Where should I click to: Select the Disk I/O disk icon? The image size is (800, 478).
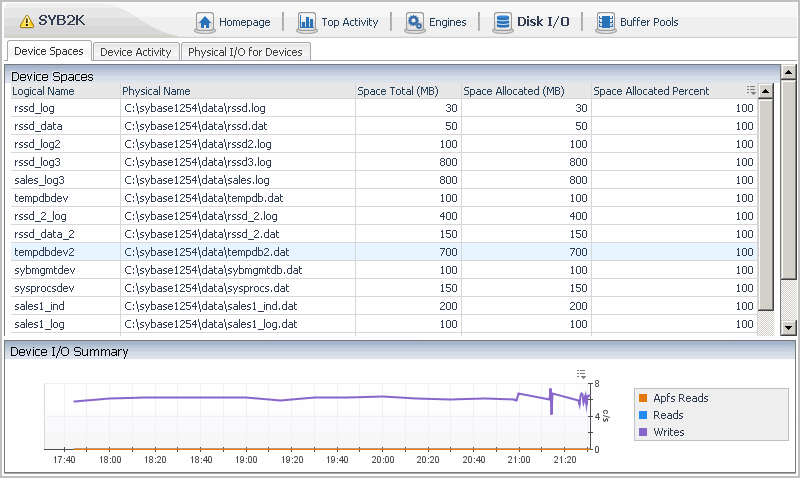click(500, 22)
